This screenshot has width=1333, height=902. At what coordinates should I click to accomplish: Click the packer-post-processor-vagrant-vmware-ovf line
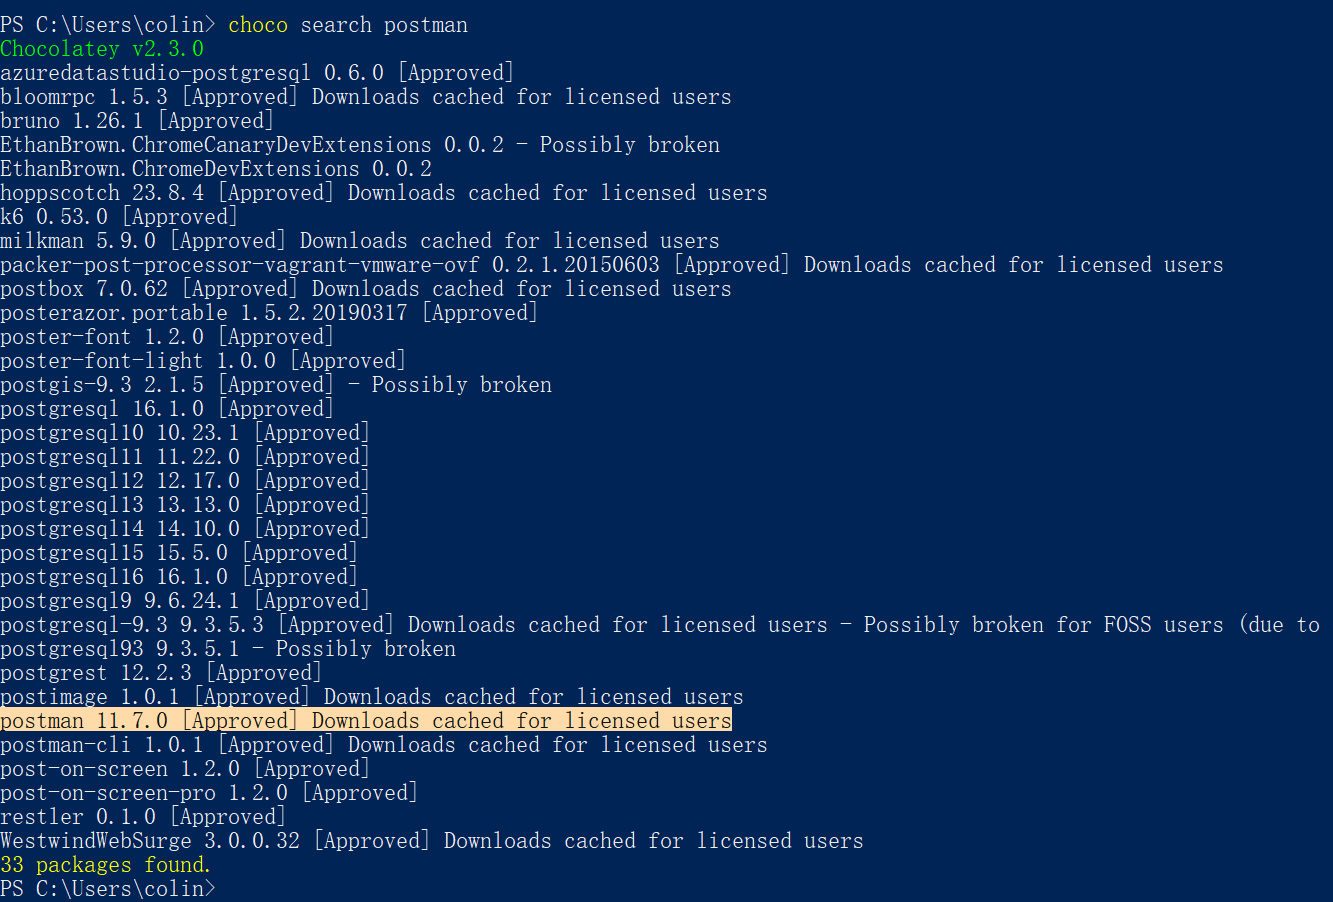click(x=611, y=265)
